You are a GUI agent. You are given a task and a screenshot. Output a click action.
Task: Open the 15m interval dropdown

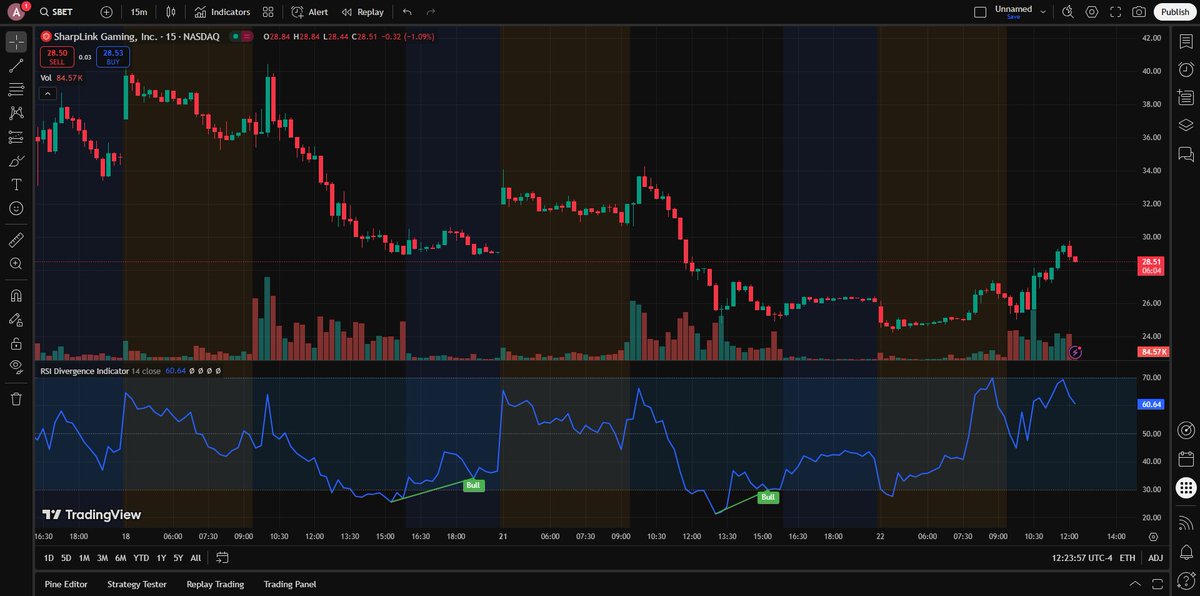[139, 12]
